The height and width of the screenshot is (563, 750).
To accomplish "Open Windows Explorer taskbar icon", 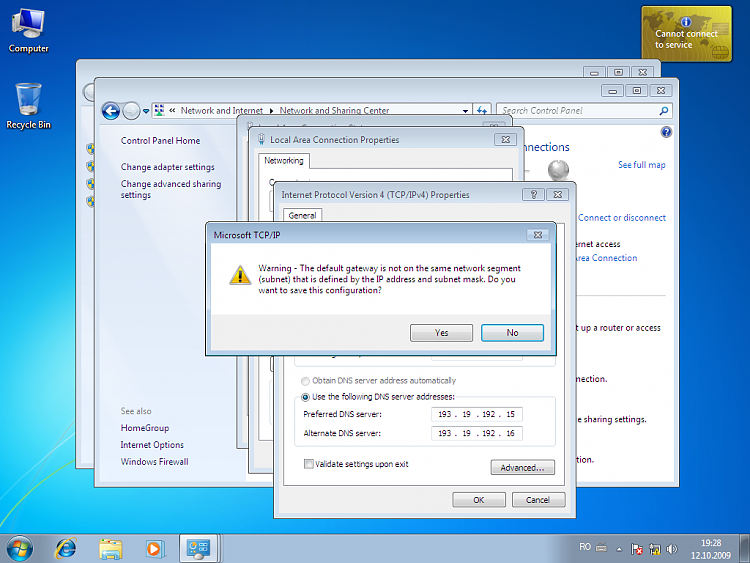I will coord(110,548).
